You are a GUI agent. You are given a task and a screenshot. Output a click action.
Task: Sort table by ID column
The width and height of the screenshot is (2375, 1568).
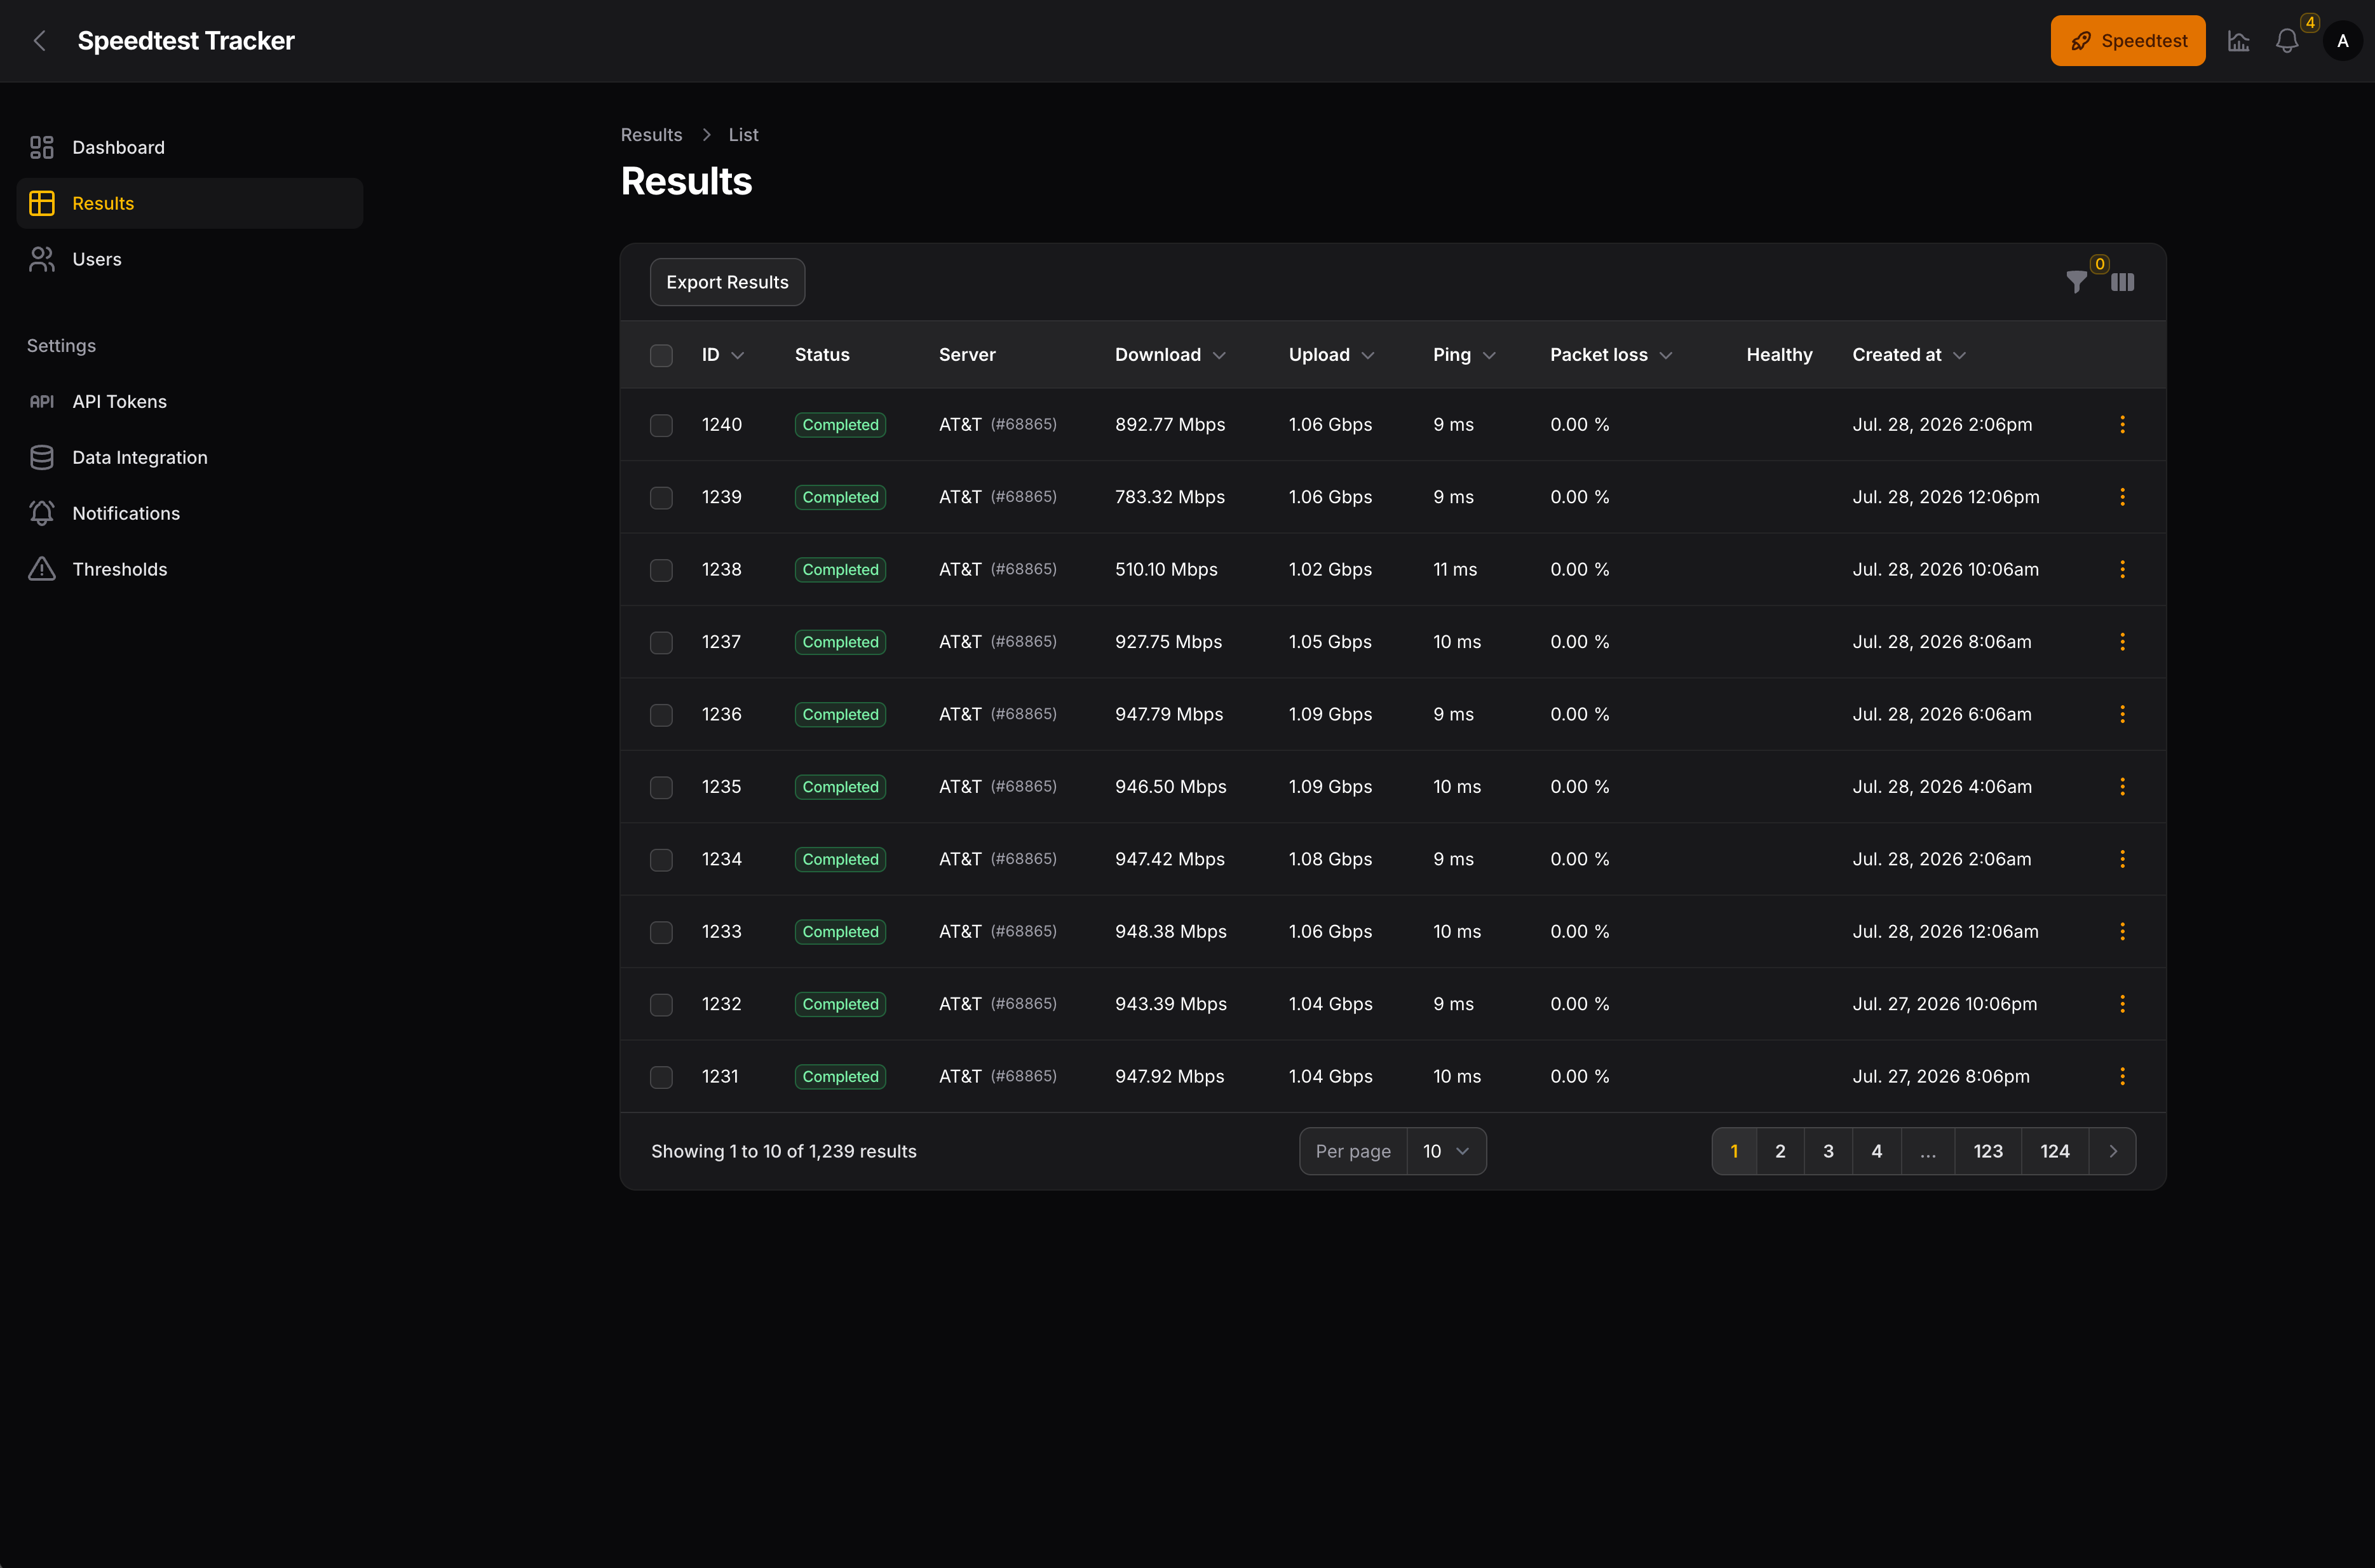(722, 355)
